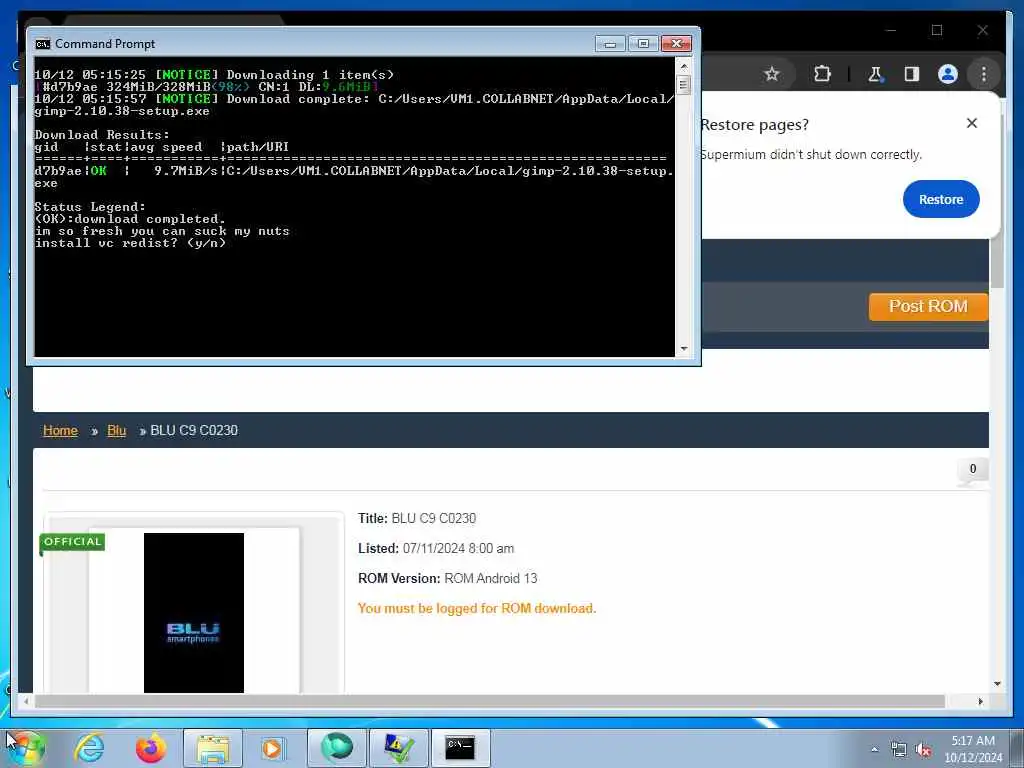Click Command Prompt scrollbar down arrow
Viewport: 1024px width, 768px height.
point(684,349)
